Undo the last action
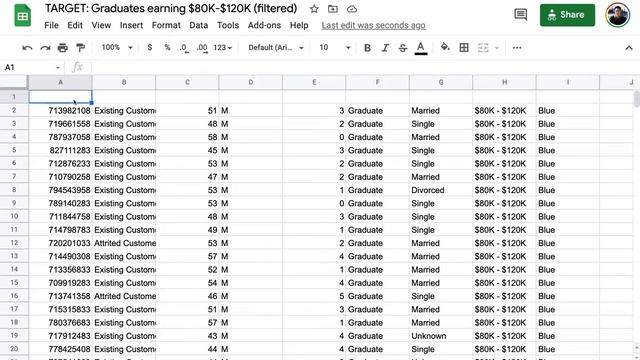This screenshot has width=640, height=360. click(27, 48)
